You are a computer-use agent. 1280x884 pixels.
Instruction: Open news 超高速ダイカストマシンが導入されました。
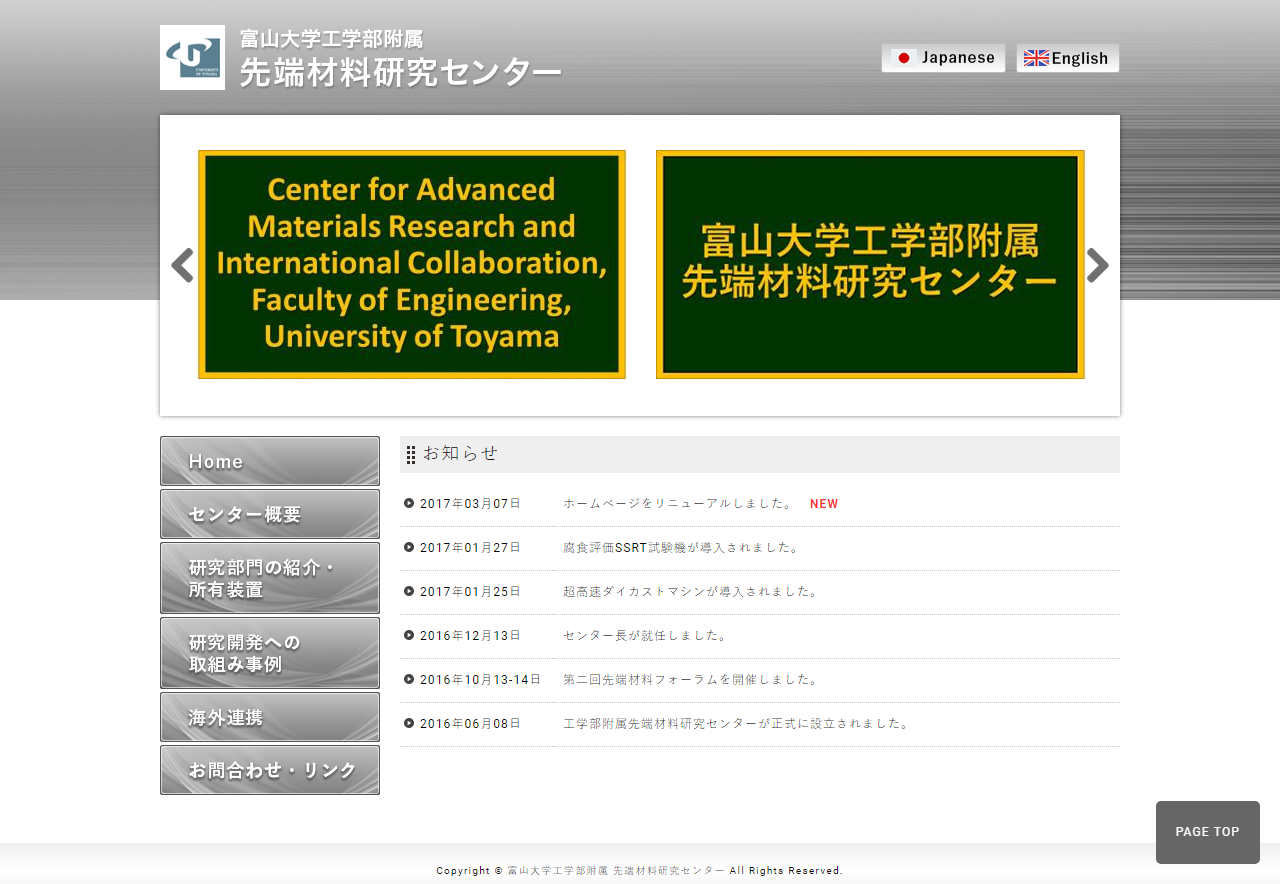click(692, 592)
